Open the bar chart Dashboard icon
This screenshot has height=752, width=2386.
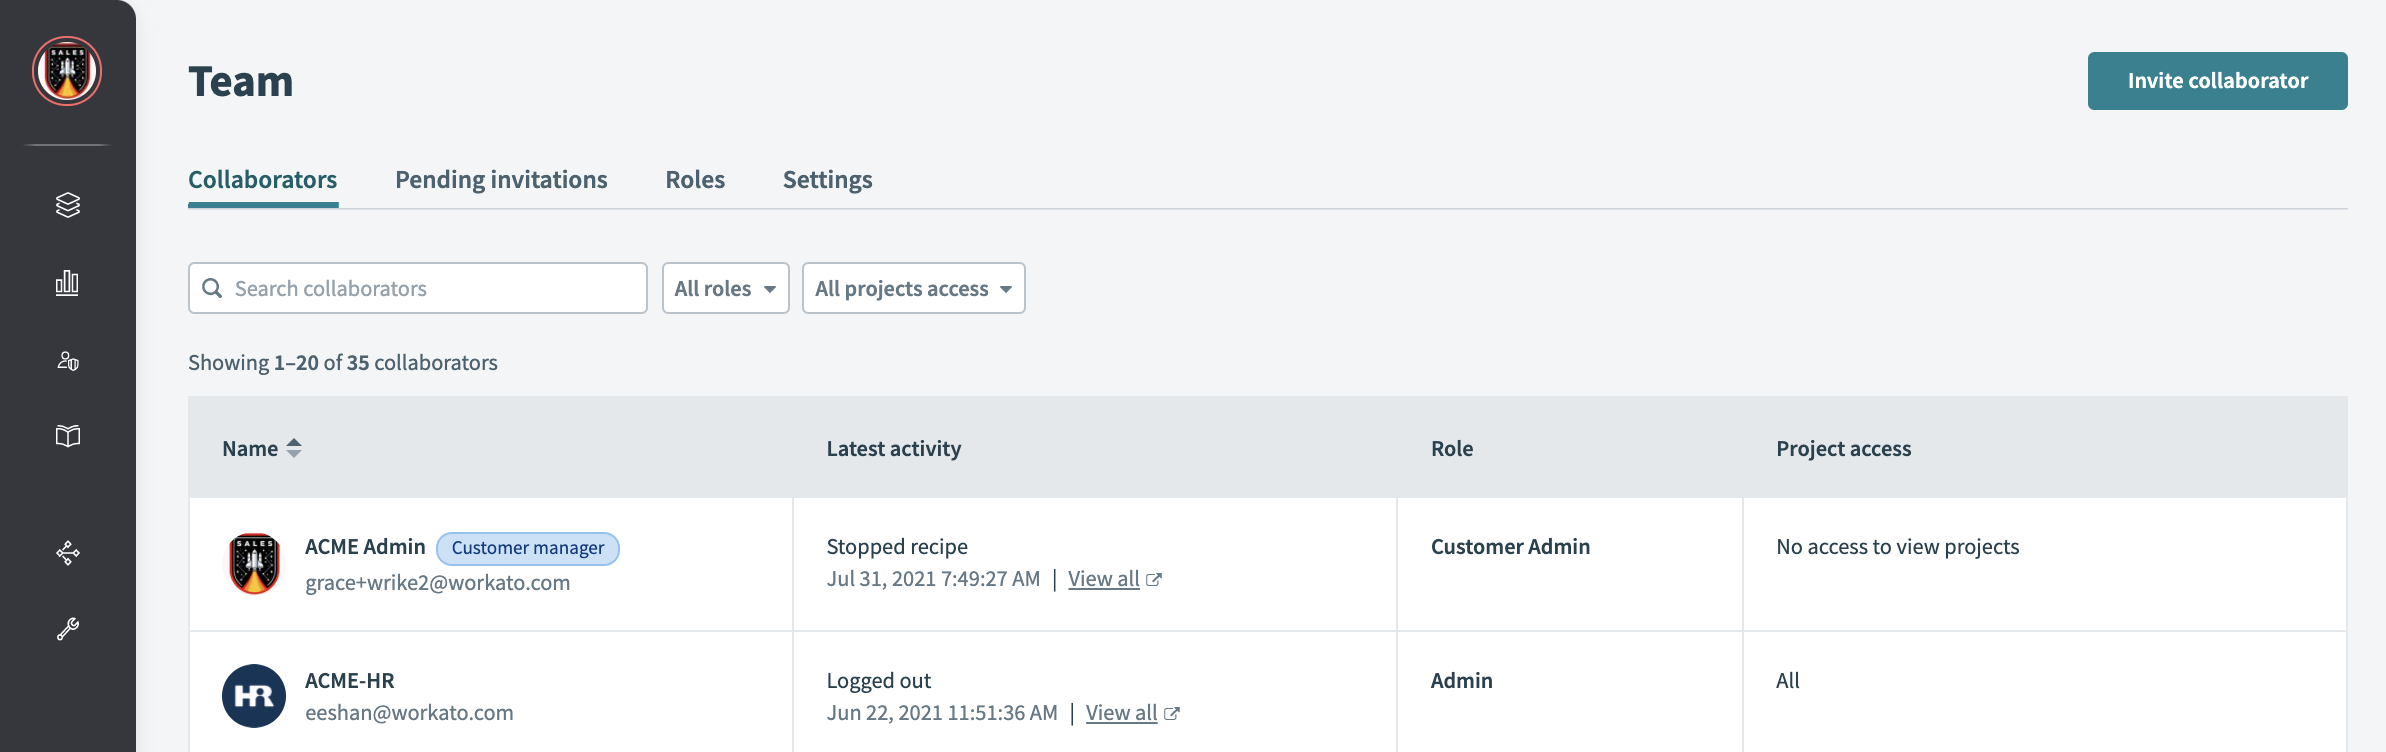click(x=67, y=283)
